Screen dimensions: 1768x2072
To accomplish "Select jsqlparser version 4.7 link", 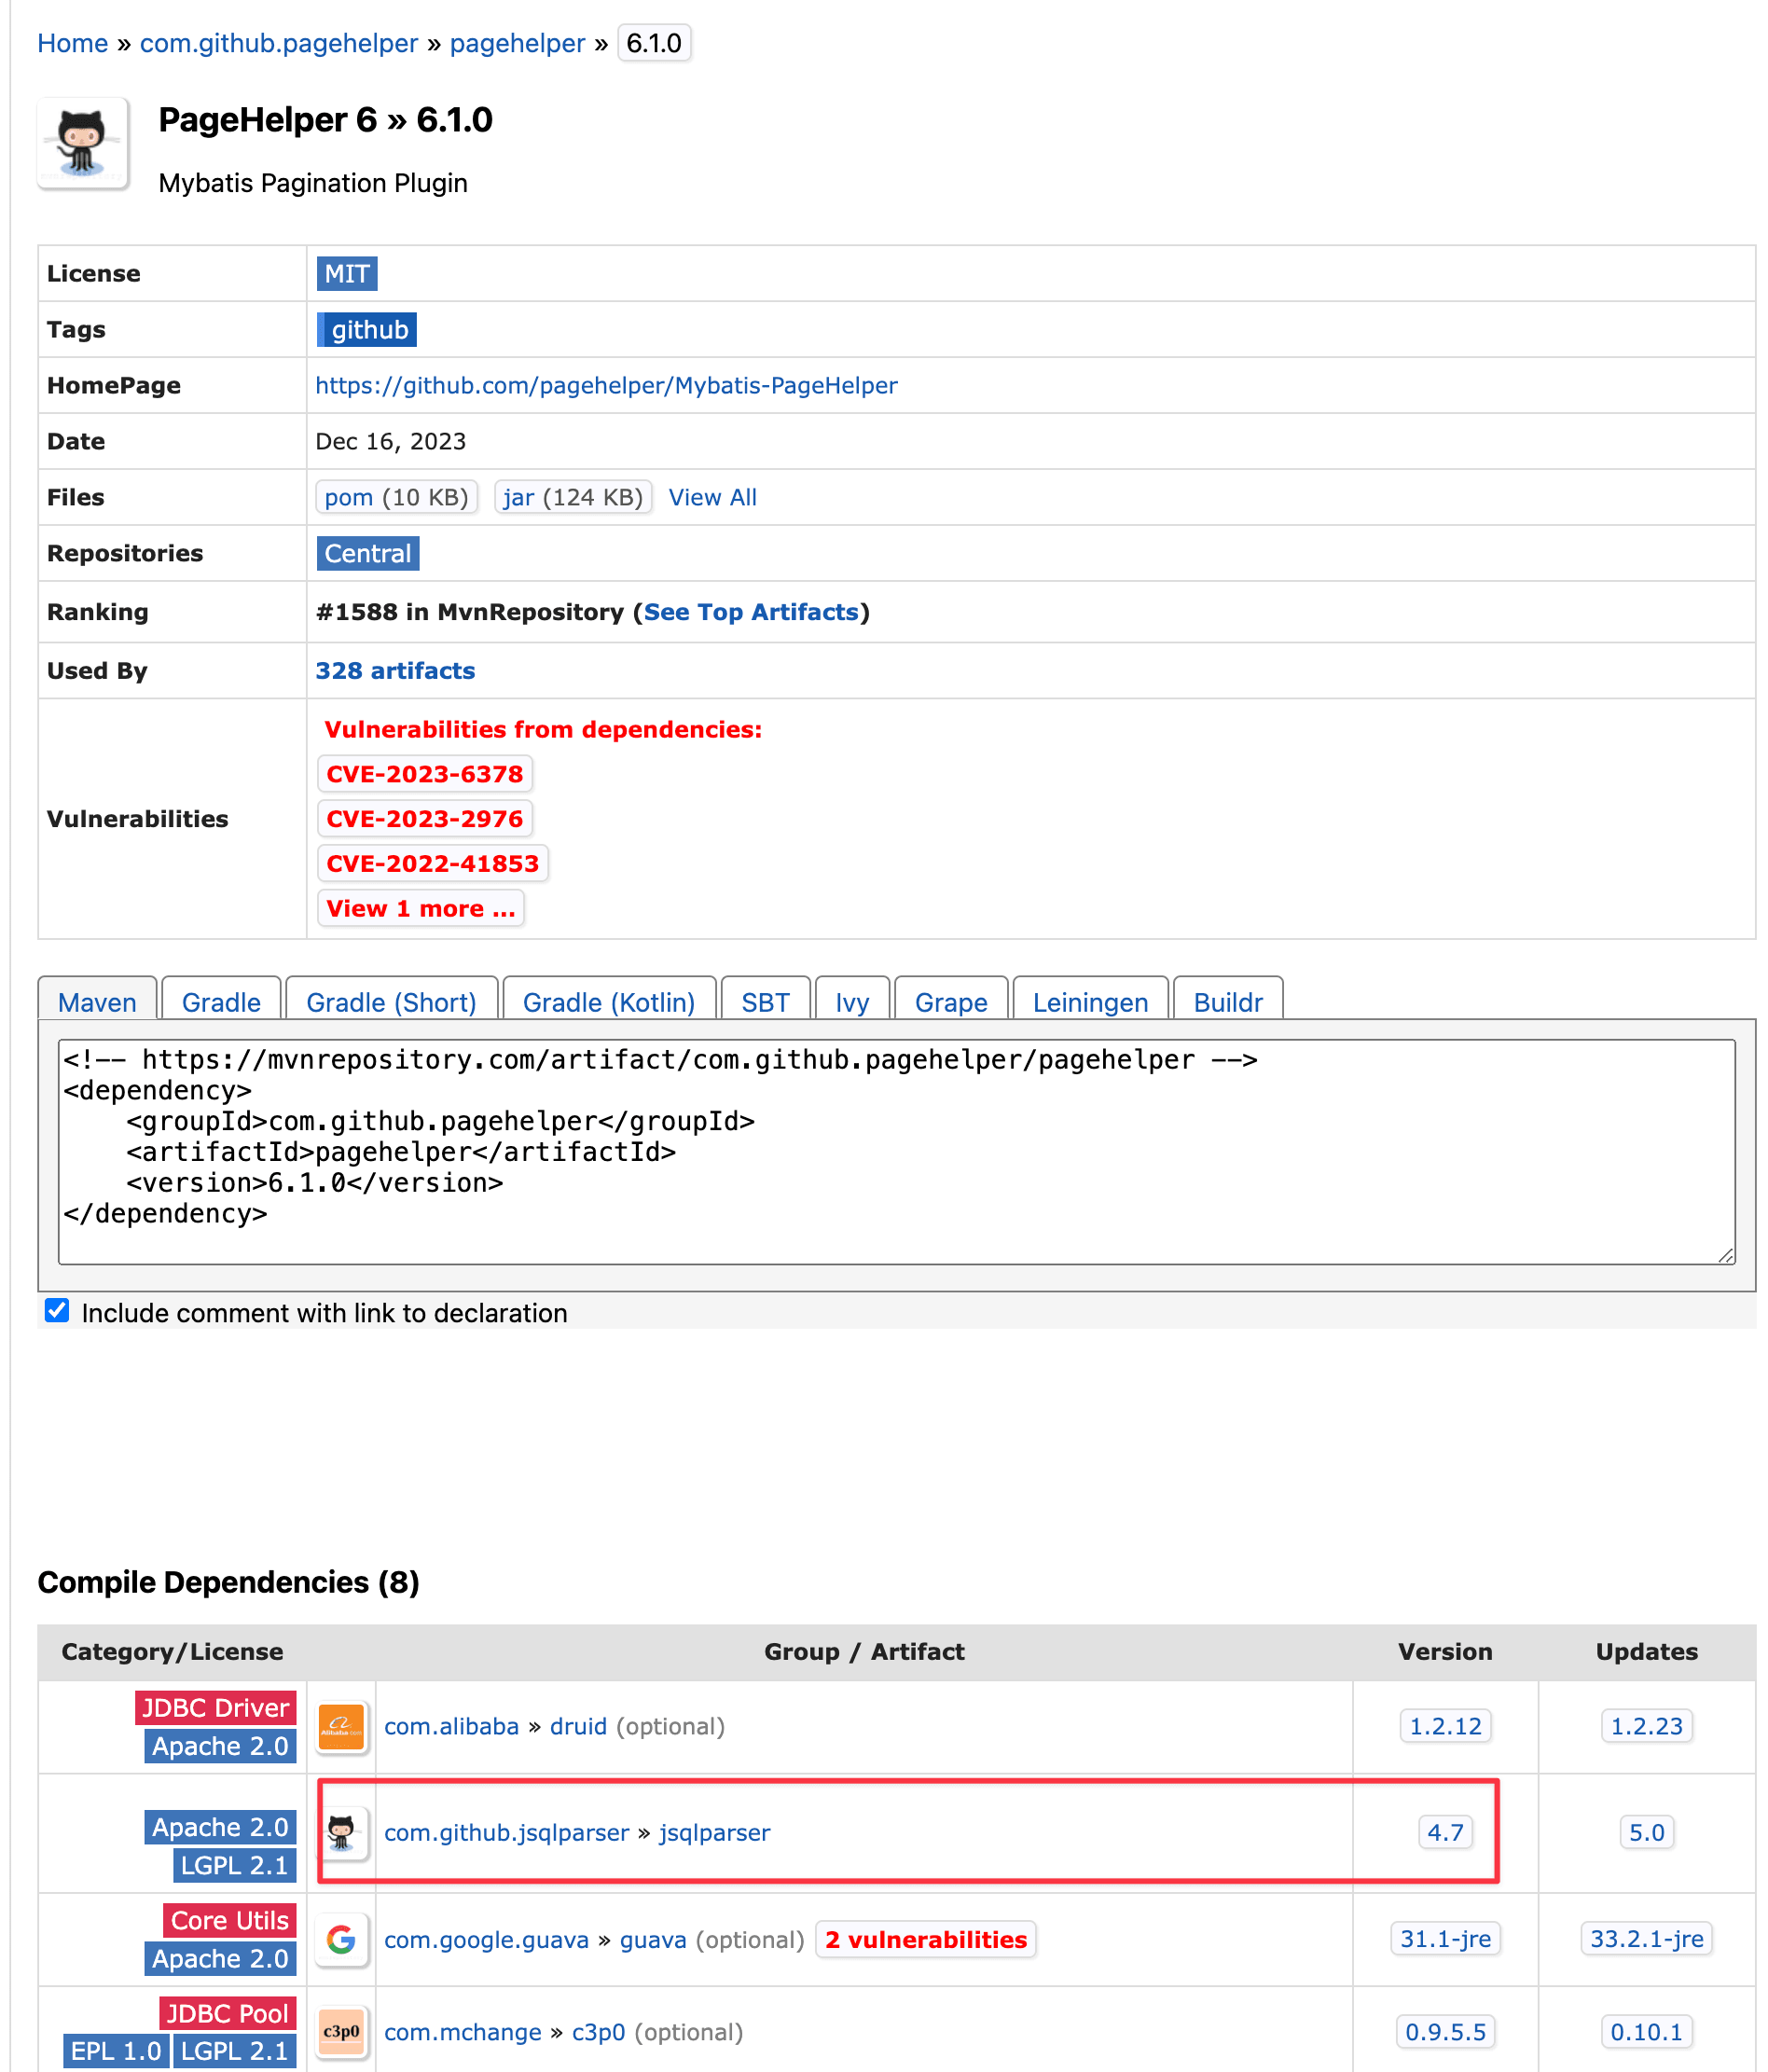I will tap(1445, 1832).
